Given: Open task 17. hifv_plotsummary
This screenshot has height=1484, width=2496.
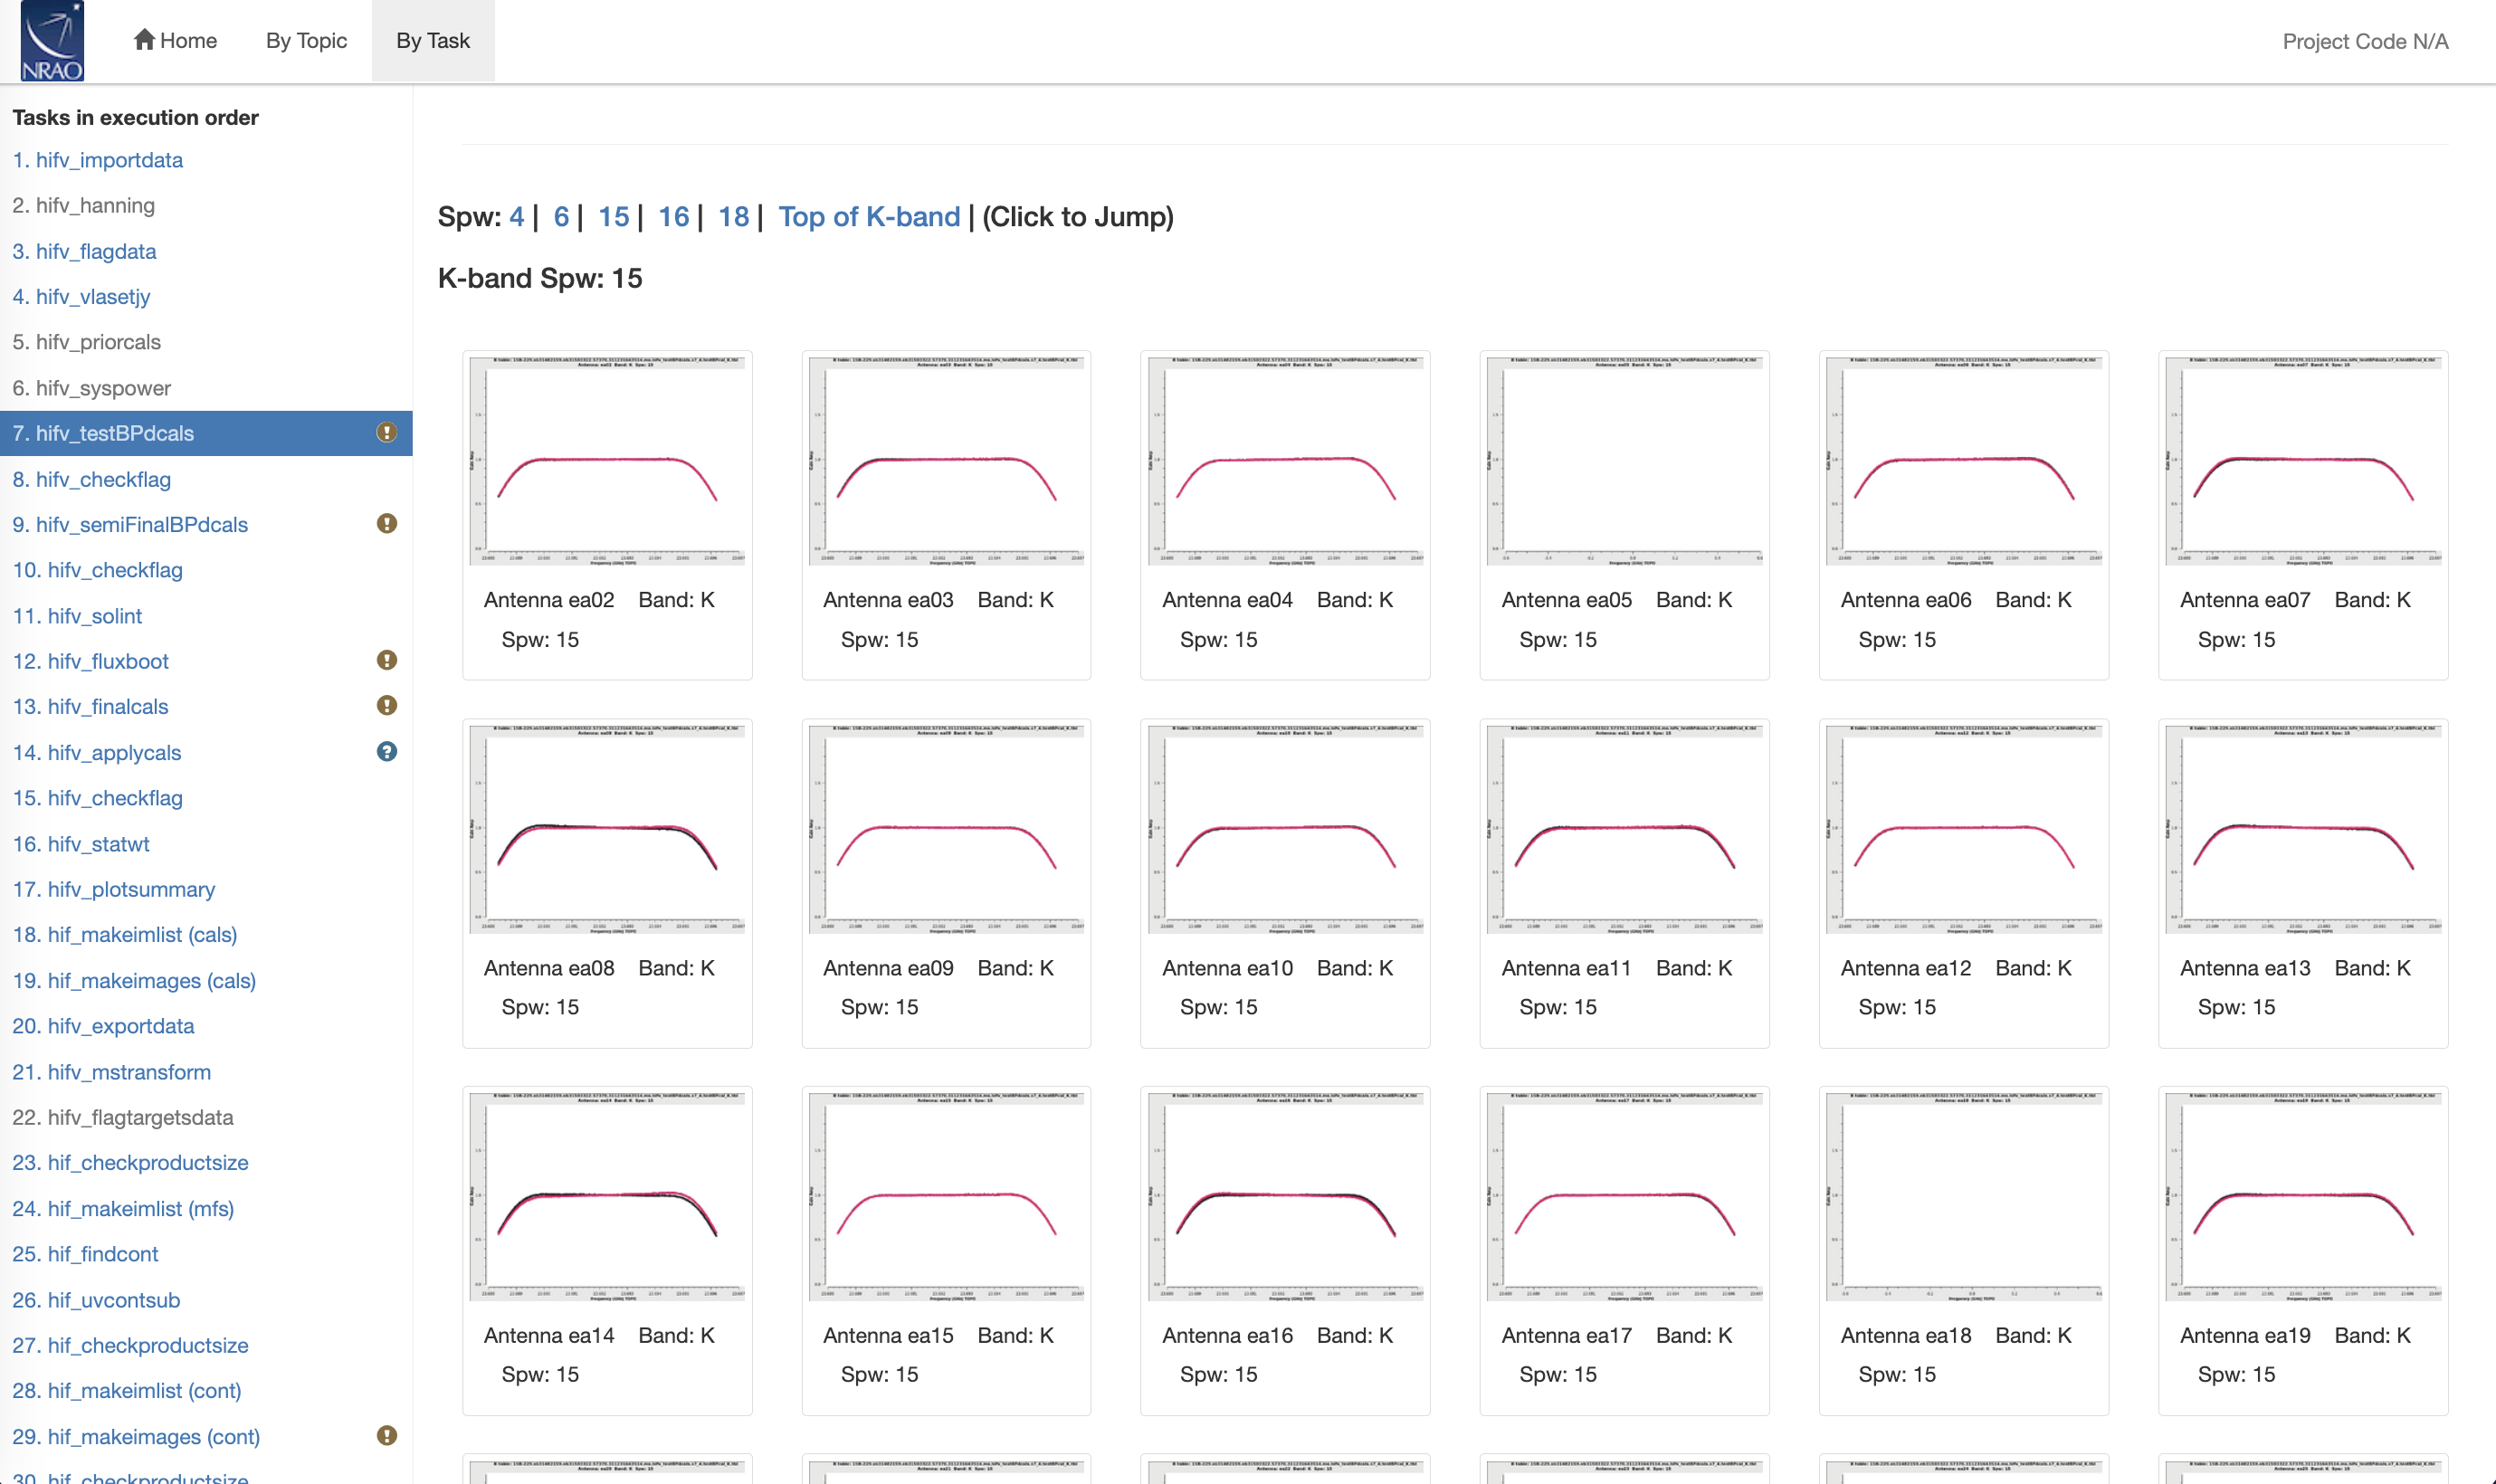Looking at the screenshot, I should [113, 889].
